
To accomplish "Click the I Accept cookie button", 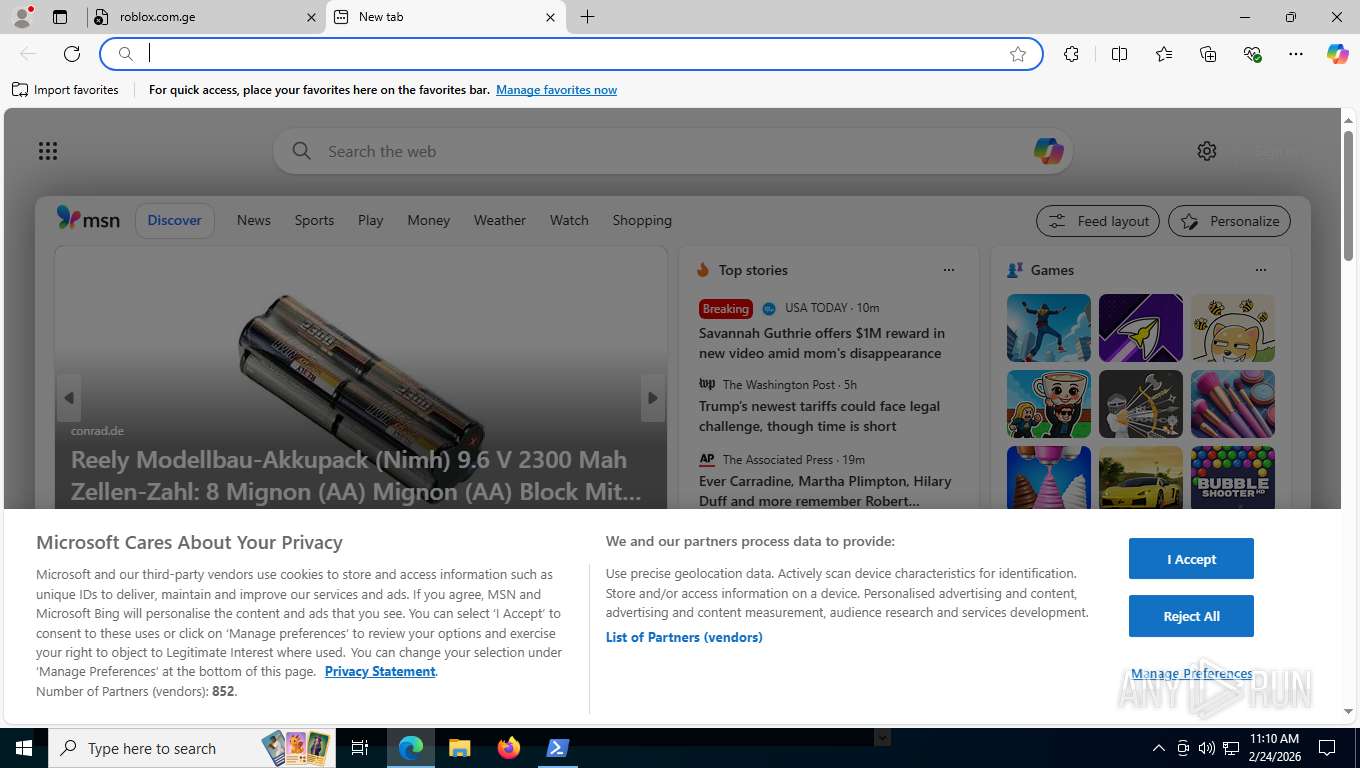I will 1191,559.
